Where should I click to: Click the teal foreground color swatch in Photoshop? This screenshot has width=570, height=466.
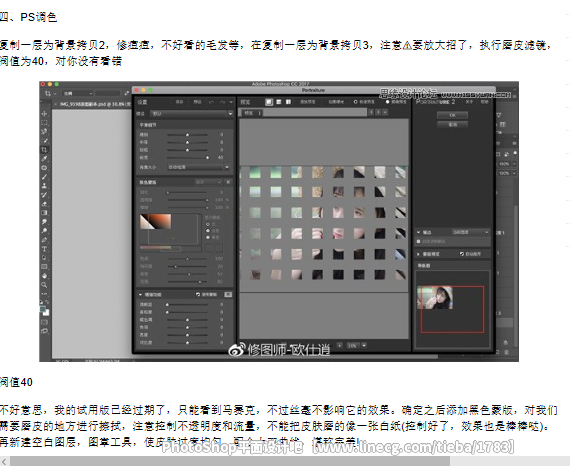[x=43, y=309]
